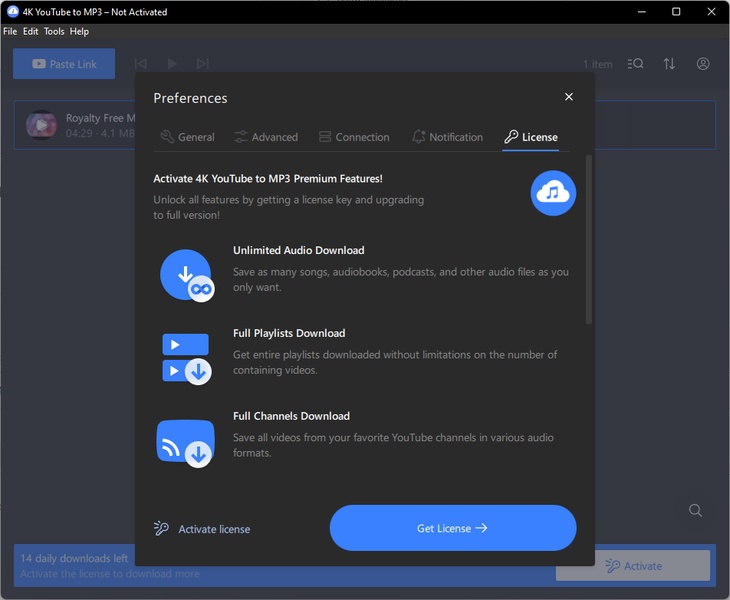The image size is (730, 600).
Task: Click the Royalty Free track thumbnail
Action: [x=41, y=125]
